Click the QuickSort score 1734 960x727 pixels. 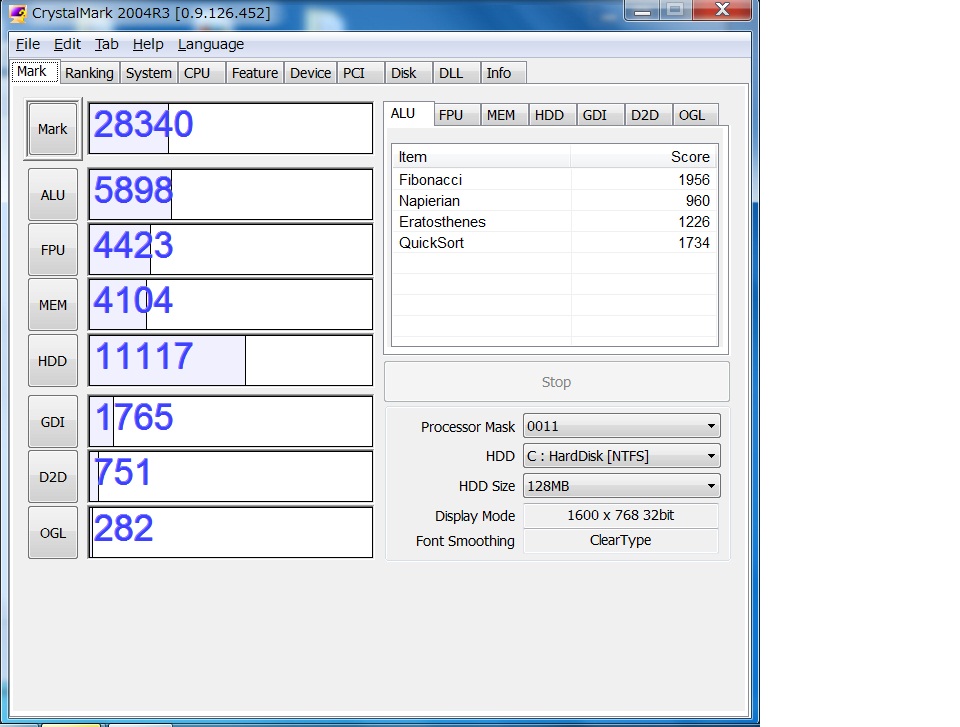694,243
